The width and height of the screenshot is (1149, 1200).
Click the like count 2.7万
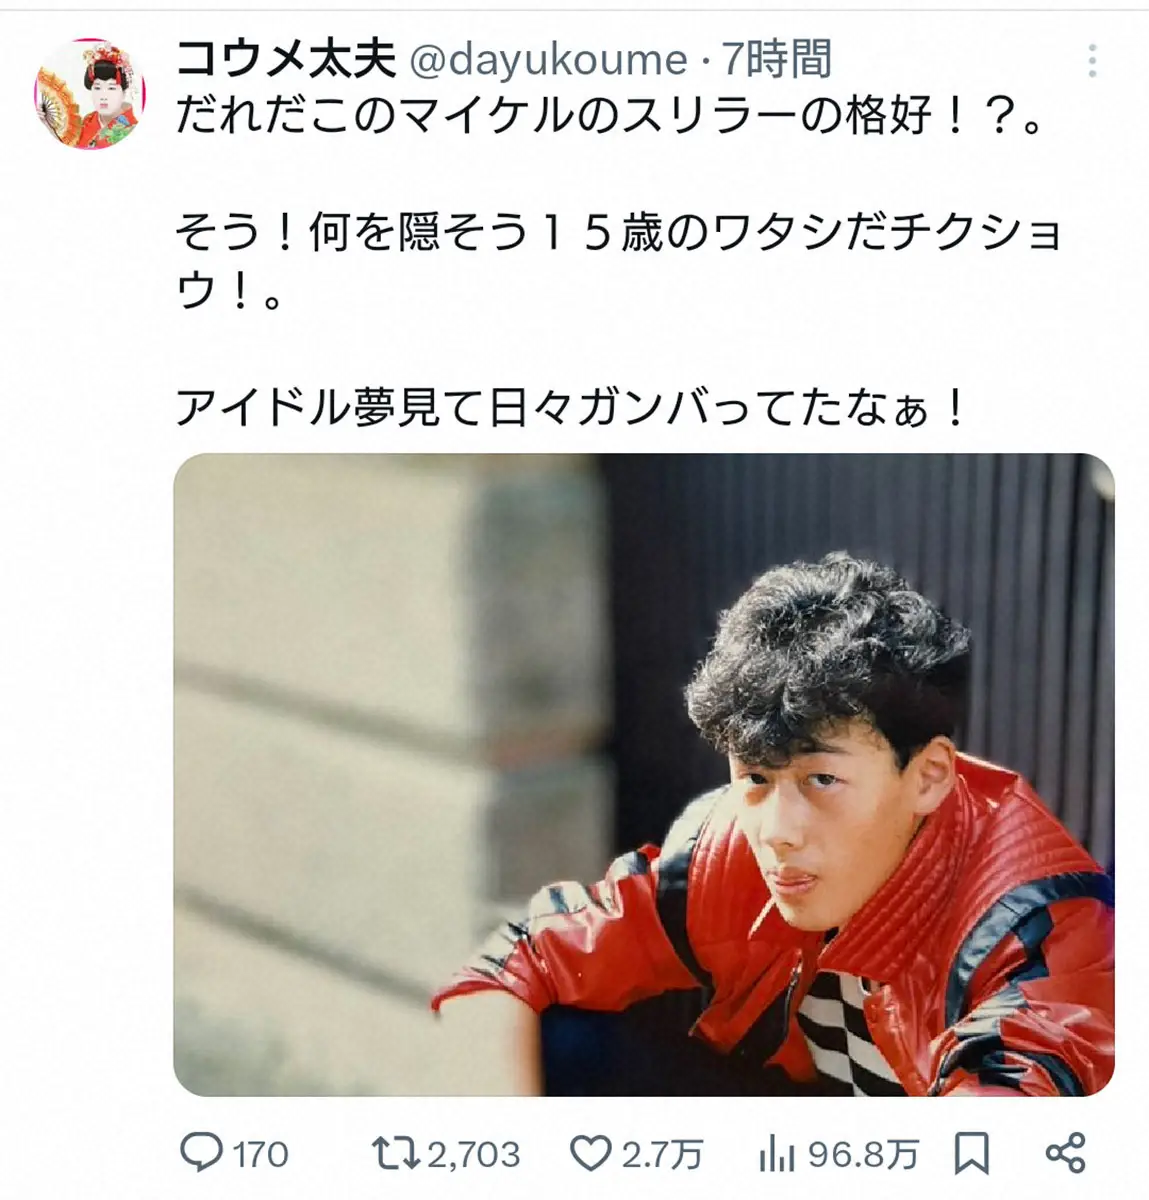(x=662, y=1155)
